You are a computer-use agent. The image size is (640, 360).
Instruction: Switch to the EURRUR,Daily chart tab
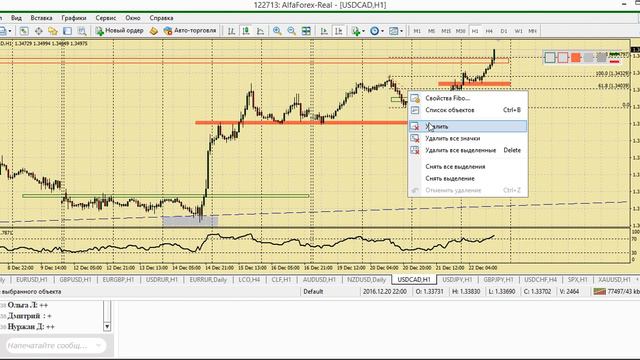208,280
